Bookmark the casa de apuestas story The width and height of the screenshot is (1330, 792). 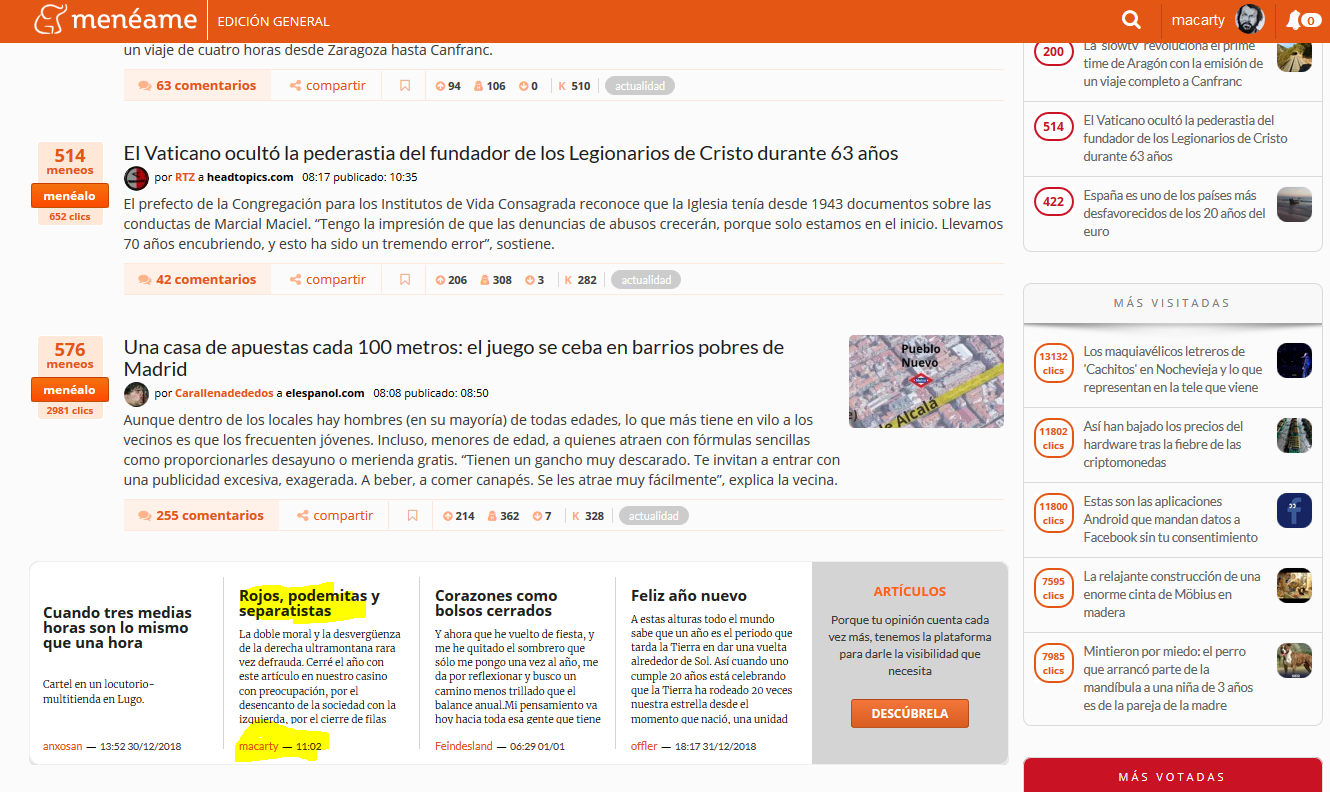(412, 516)
